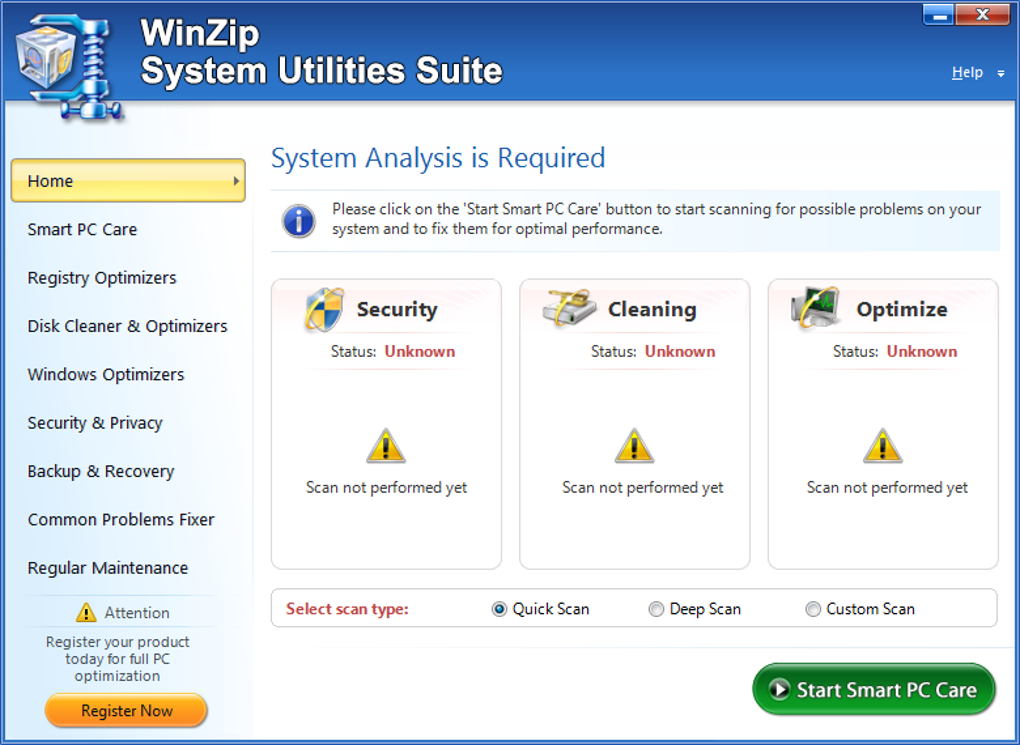
Task: Click the 'System Analysis is Required' heading
Action: click(x=438, y=158)
